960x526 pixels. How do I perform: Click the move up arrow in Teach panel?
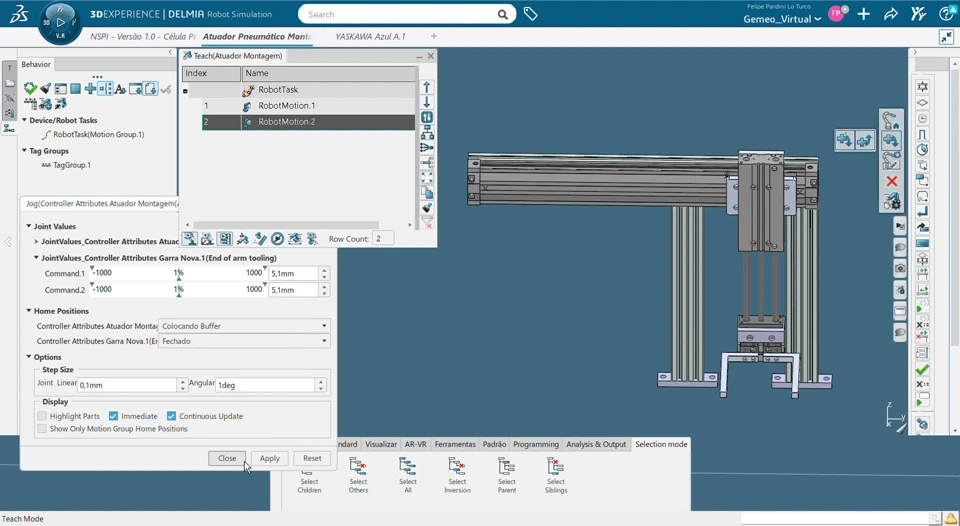(427, 88)
